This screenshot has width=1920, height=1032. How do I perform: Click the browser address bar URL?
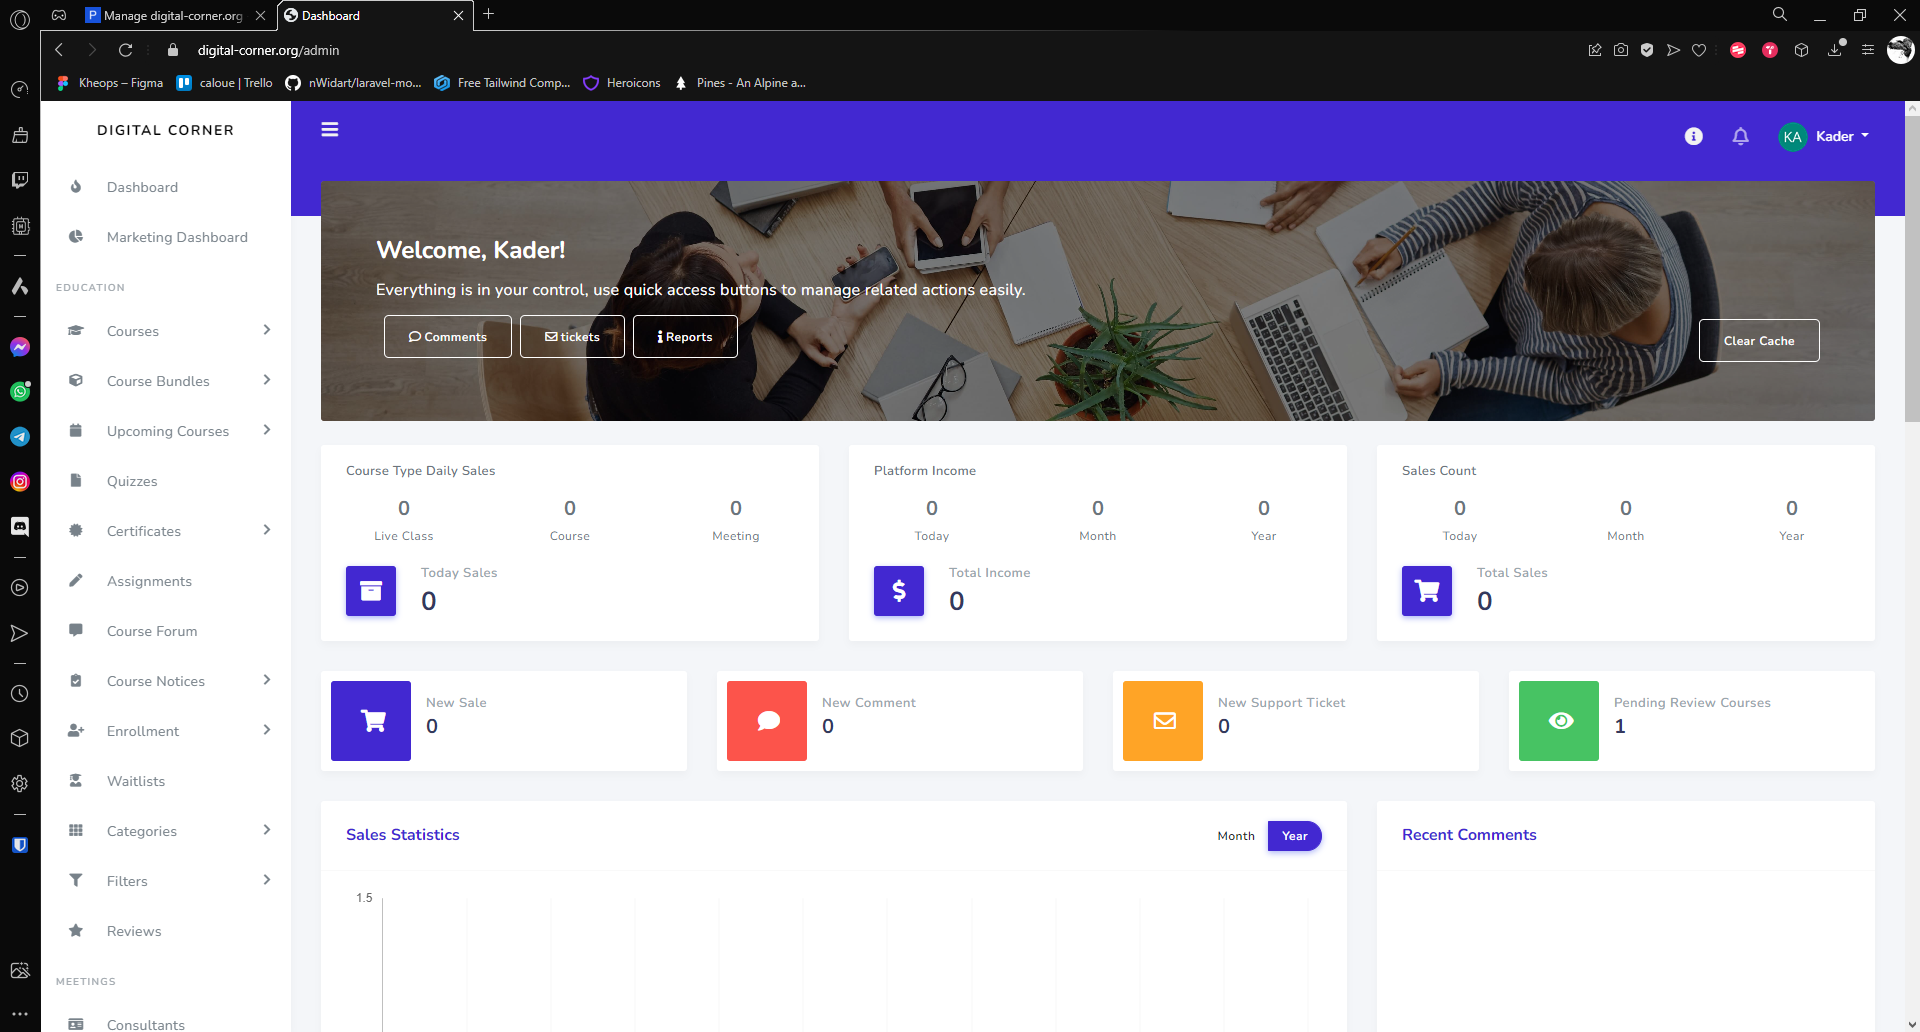[268, 50]
